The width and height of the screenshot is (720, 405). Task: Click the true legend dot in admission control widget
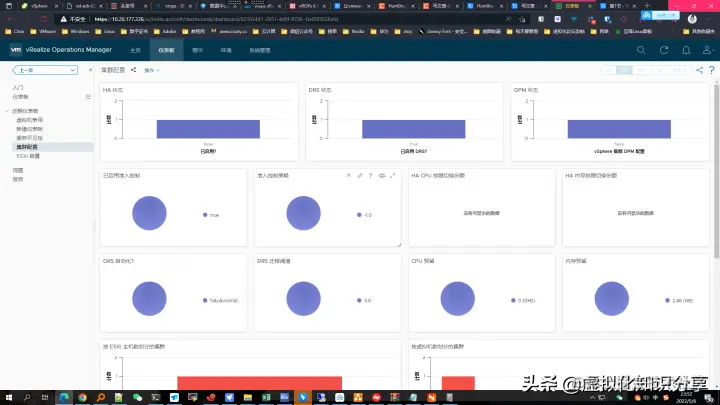pos(205,215)
